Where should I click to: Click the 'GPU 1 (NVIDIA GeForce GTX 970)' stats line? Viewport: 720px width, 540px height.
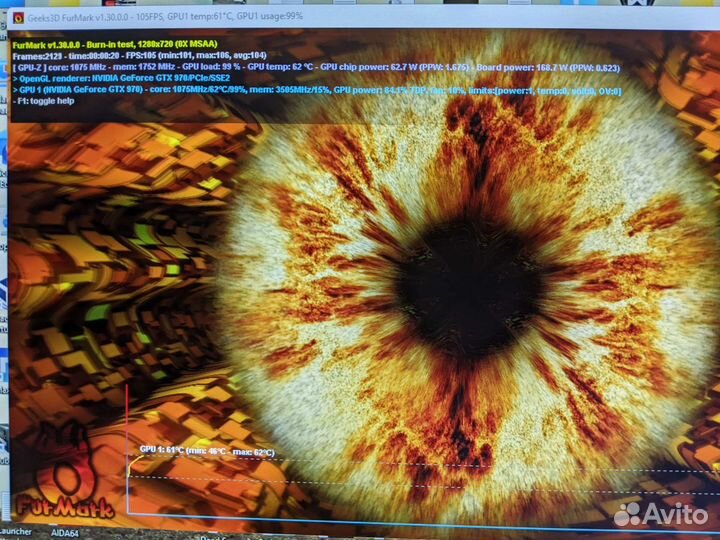coord(150,91)
